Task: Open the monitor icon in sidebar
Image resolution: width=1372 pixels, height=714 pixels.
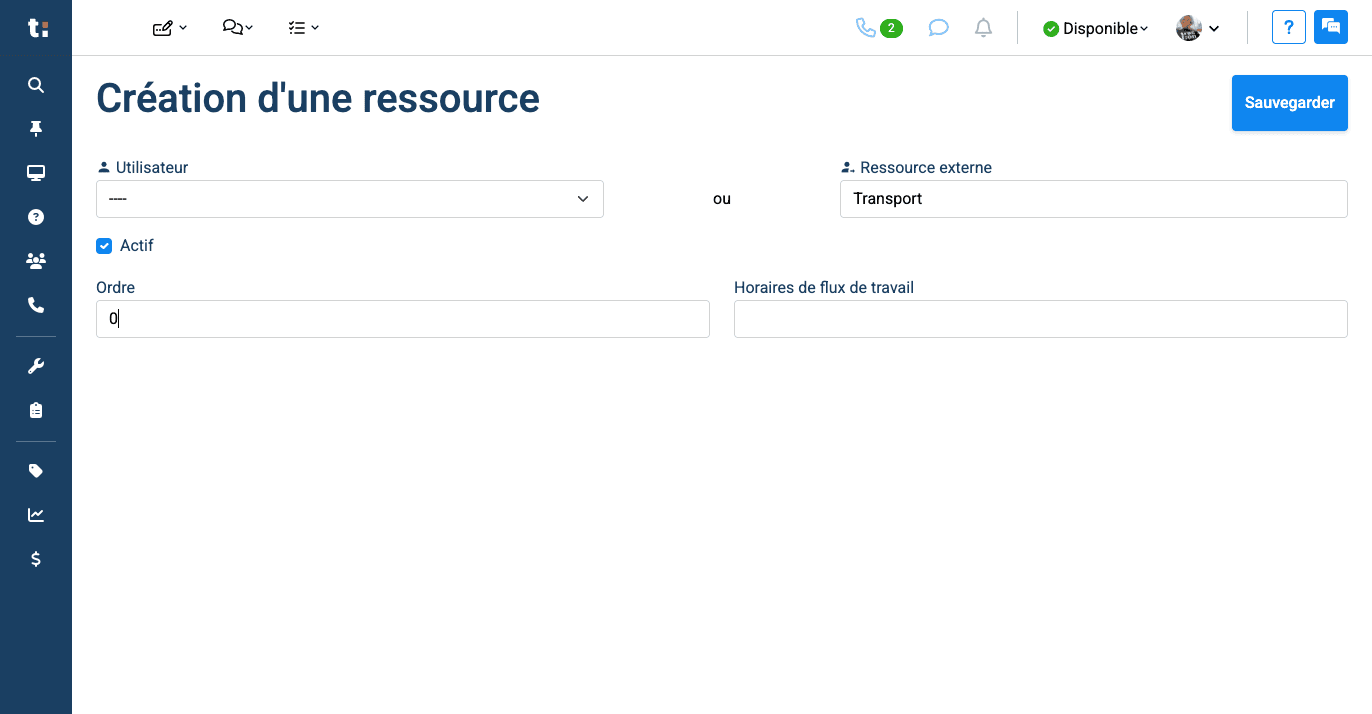Action: click(x=36, y=173)
